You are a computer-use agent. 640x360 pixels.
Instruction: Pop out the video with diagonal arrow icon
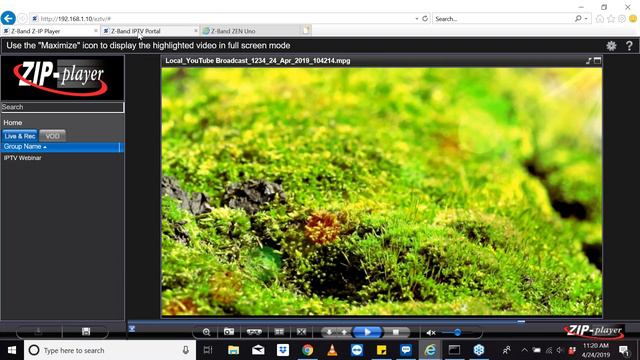coord(589,61)
